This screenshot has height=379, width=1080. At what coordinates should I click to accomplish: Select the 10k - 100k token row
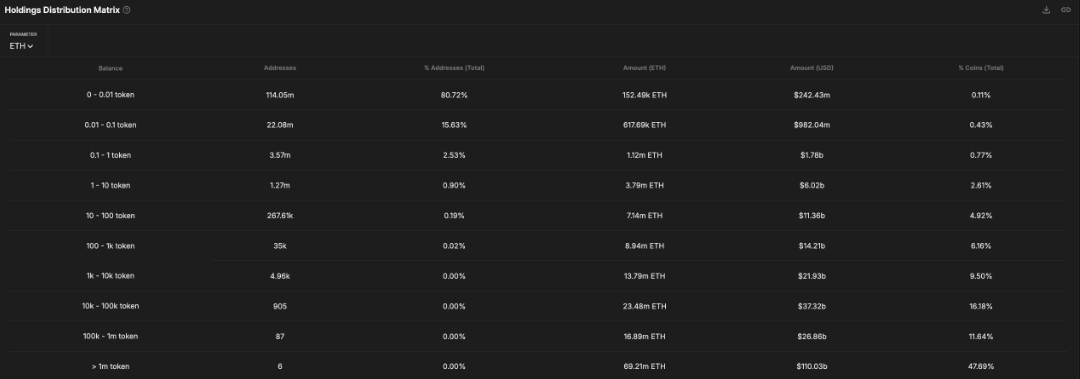pyautogui.click(x=537, y=306)
